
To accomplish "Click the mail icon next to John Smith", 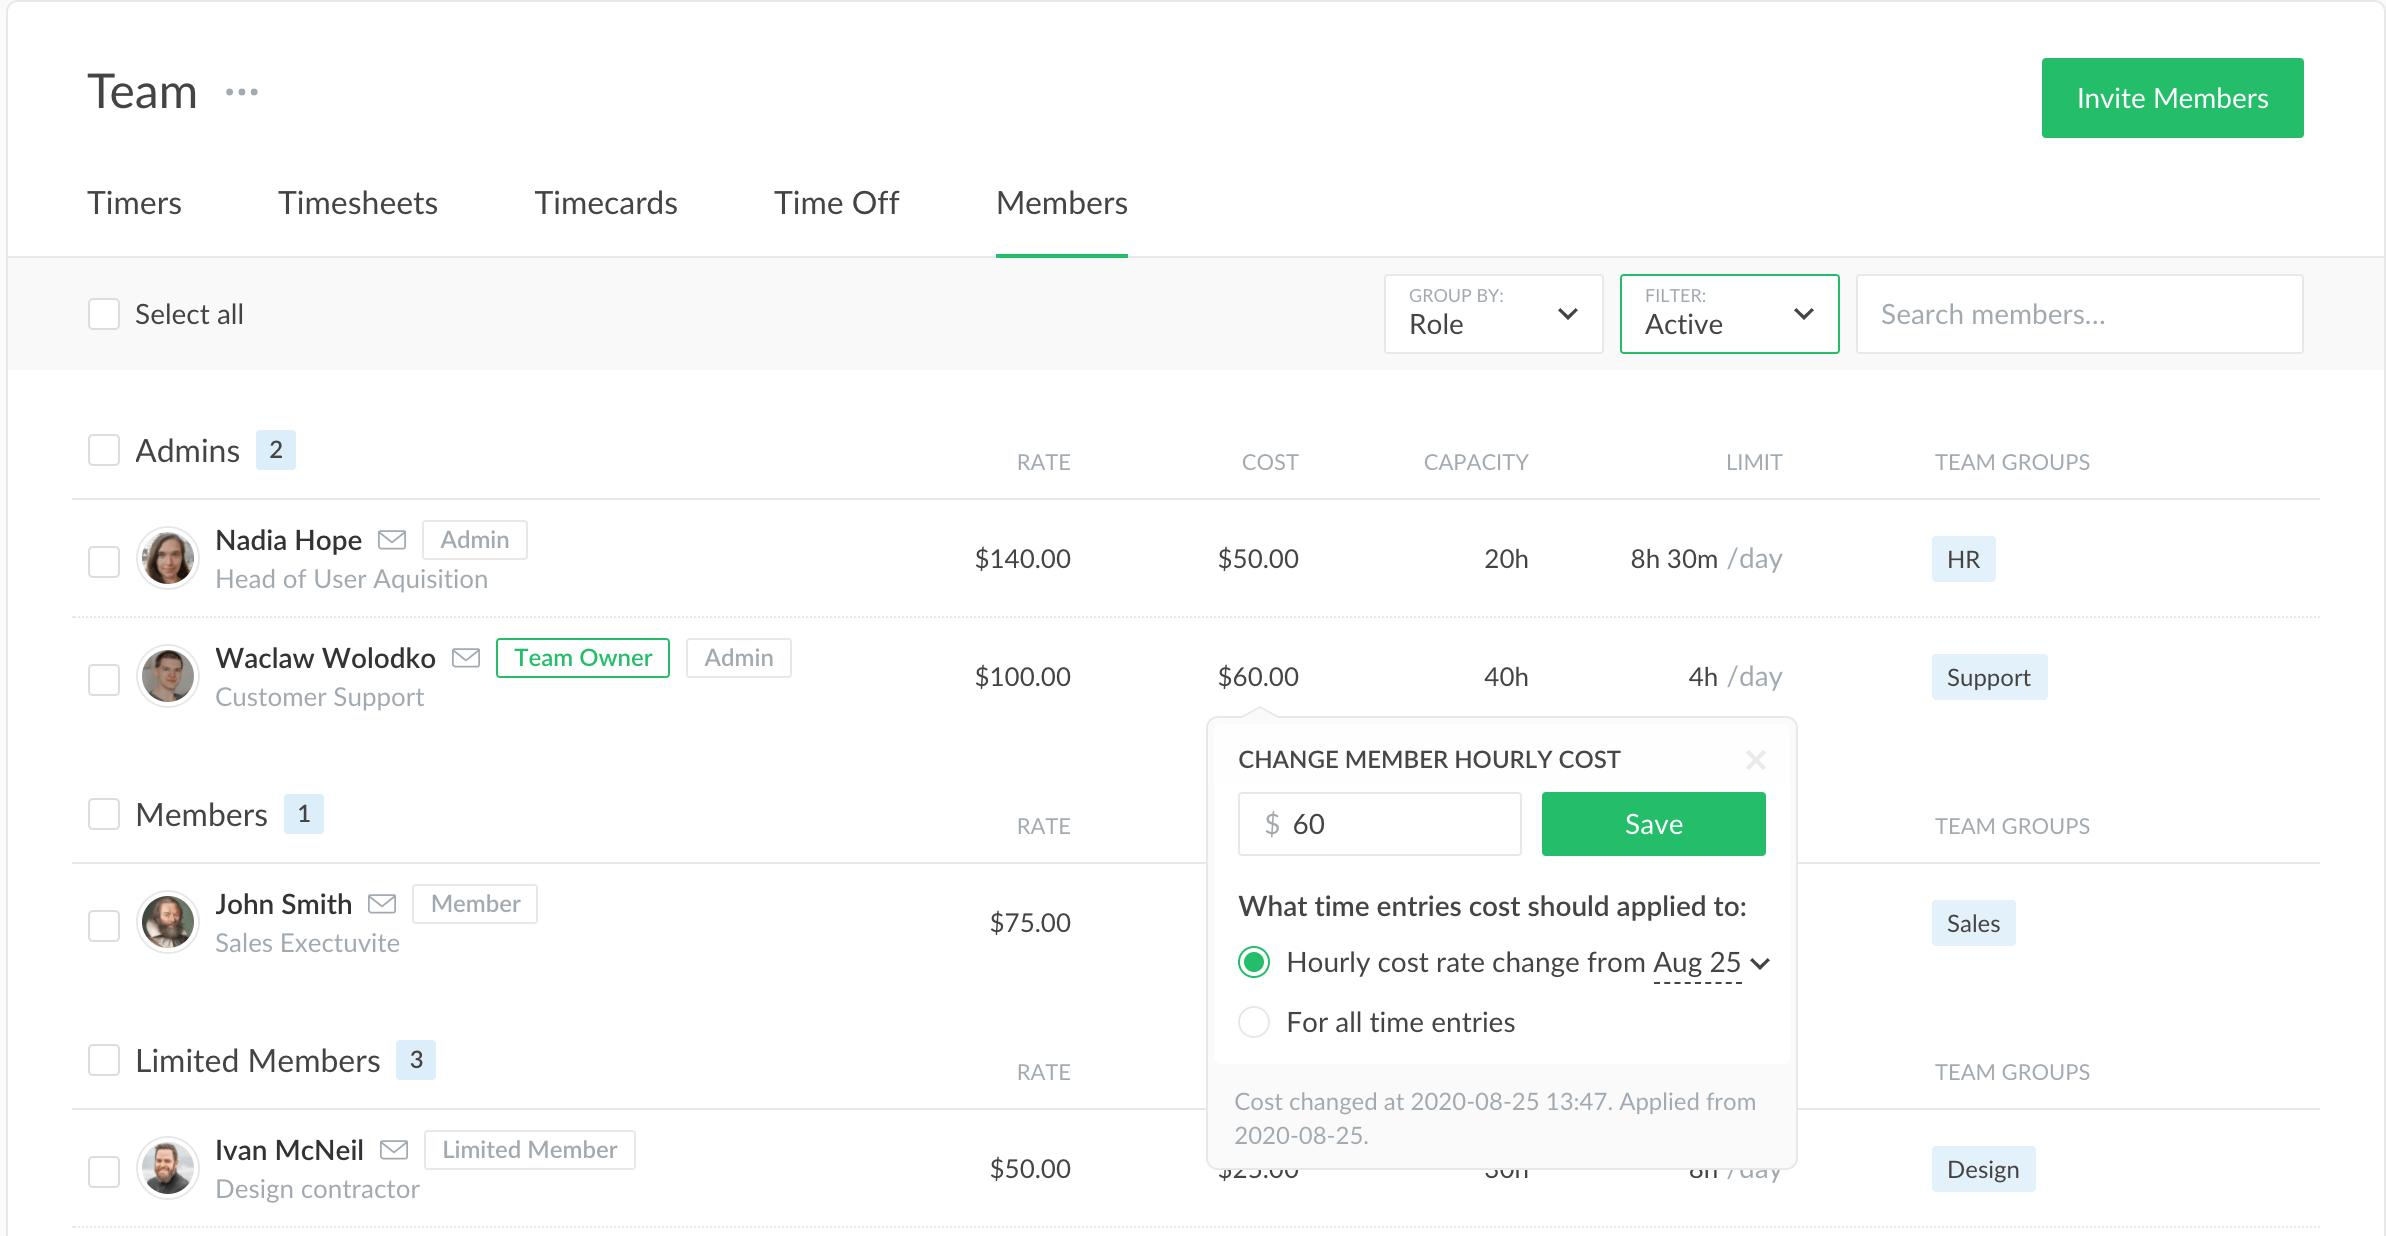I will [382, 904].
